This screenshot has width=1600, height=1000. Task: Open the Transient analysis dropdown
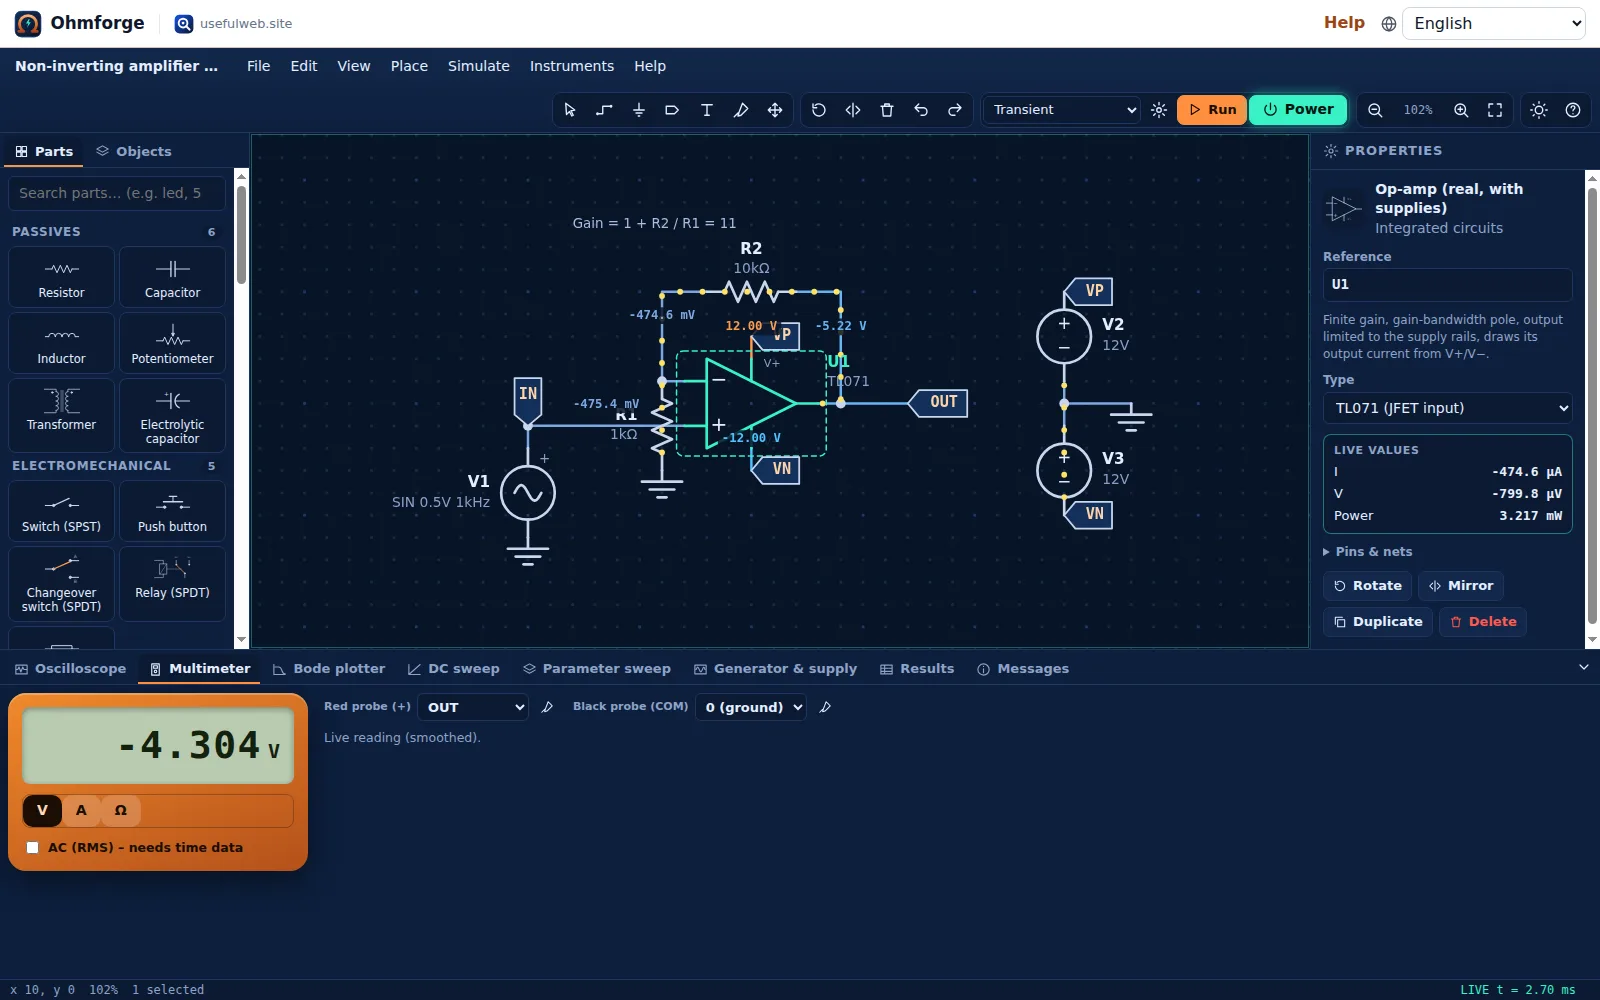tap(1062, 110)
